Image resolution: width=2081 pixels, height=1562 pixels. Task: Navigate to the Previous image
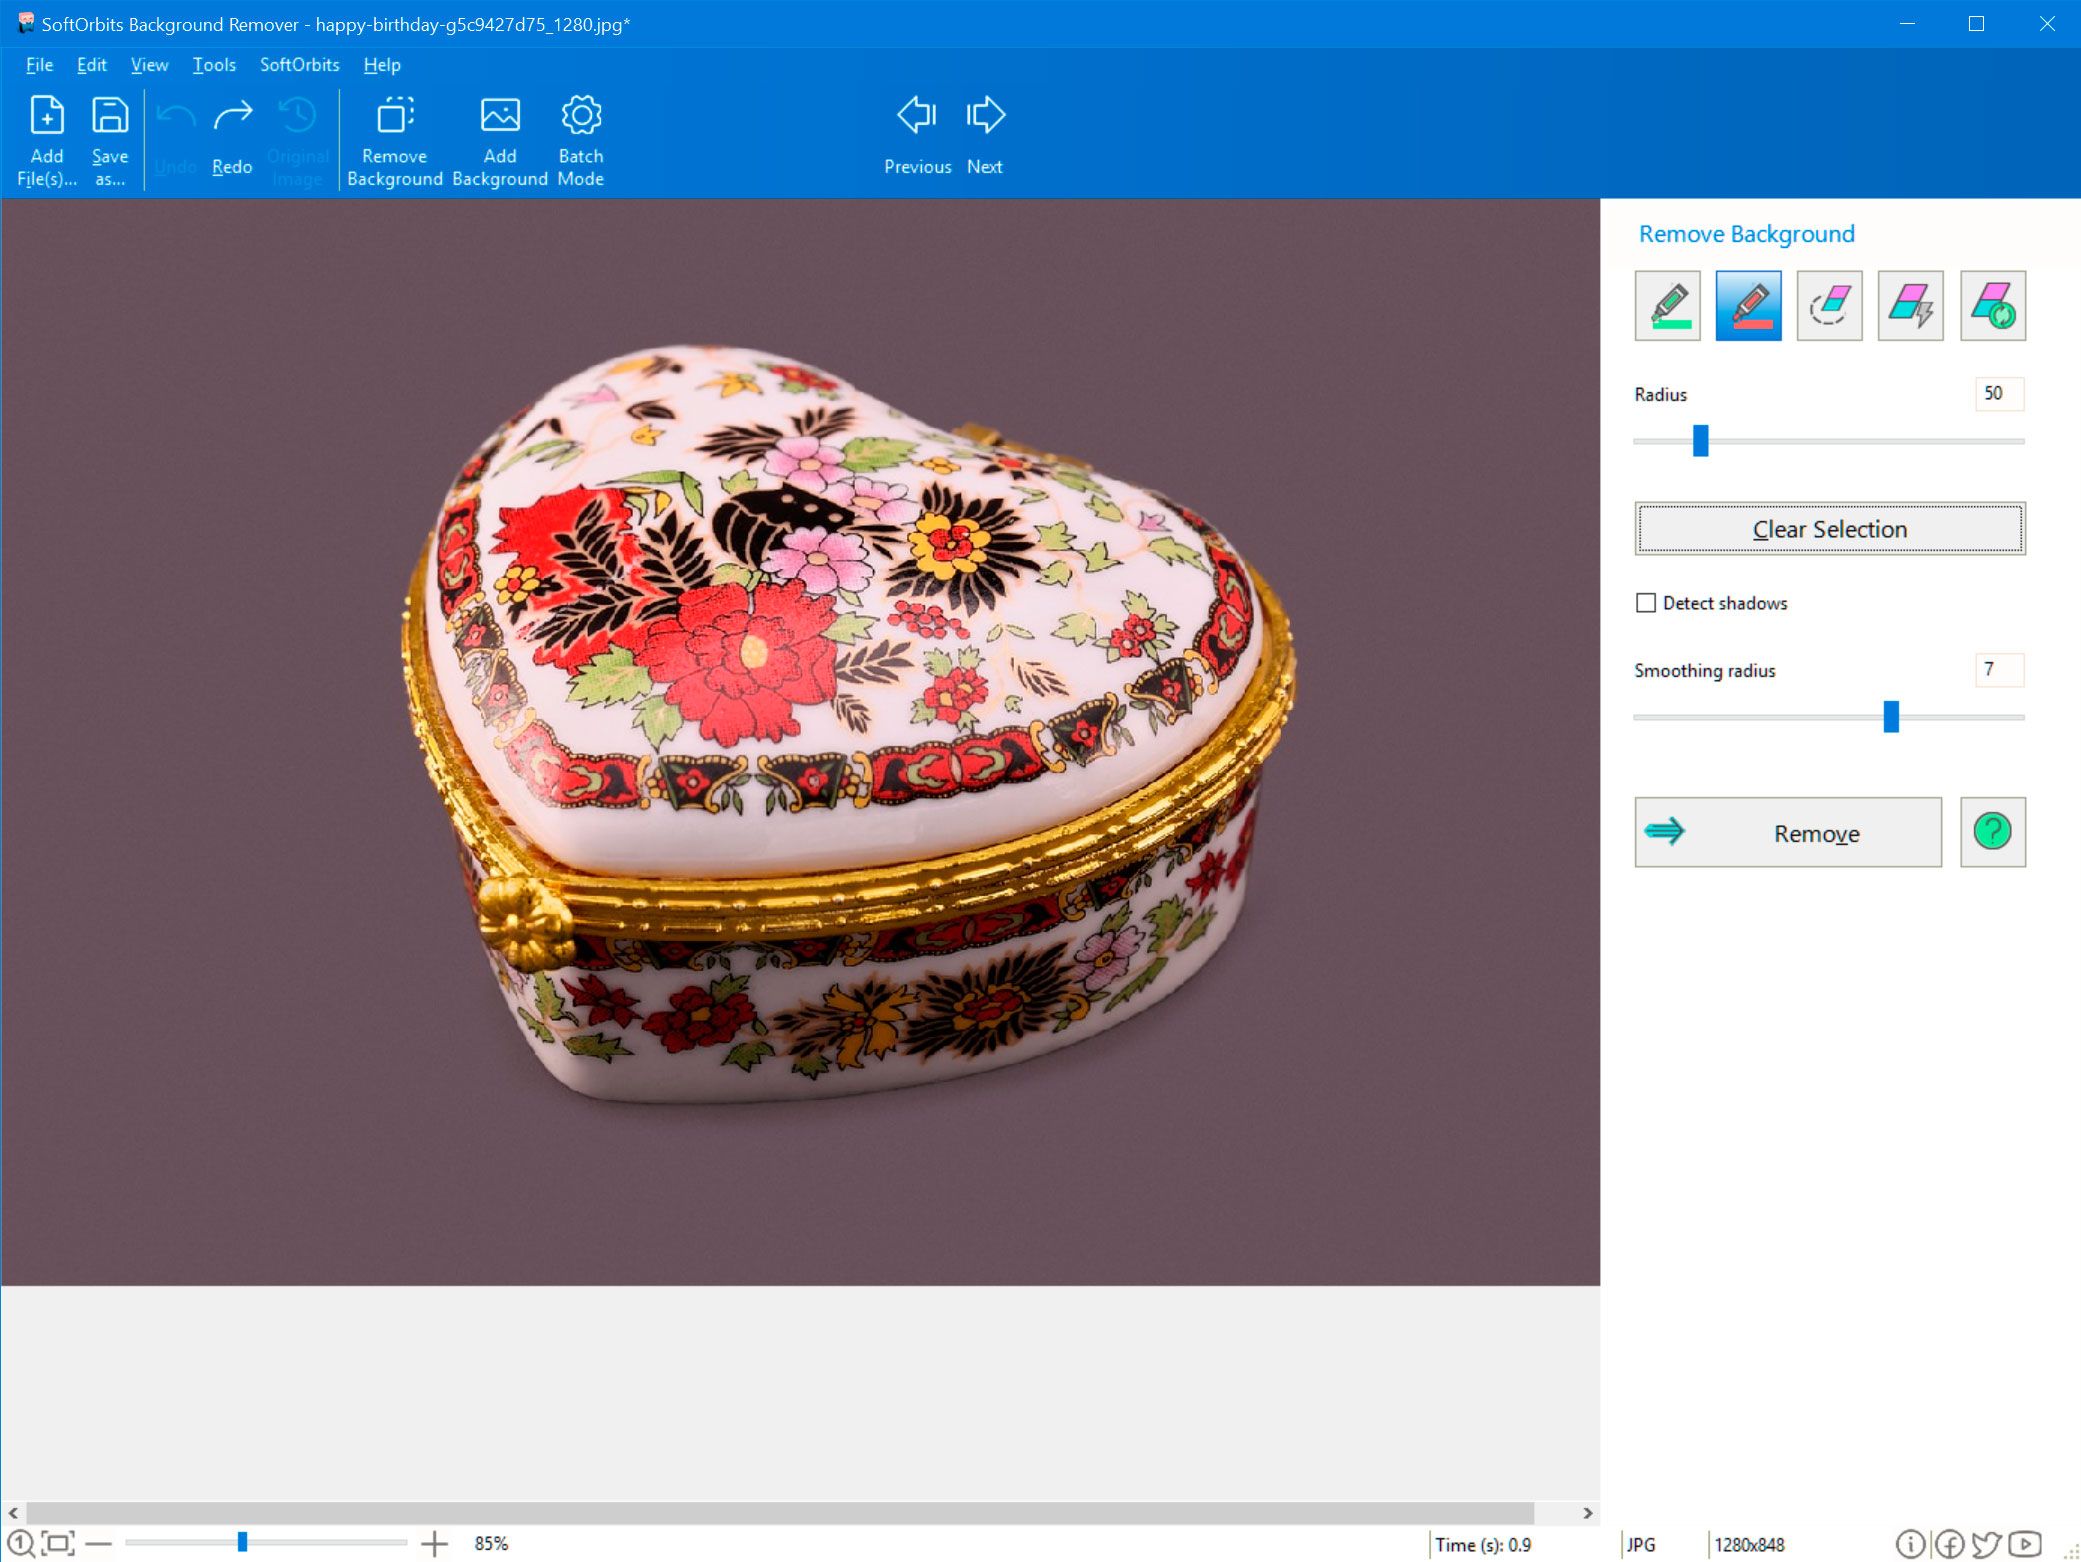914,136
